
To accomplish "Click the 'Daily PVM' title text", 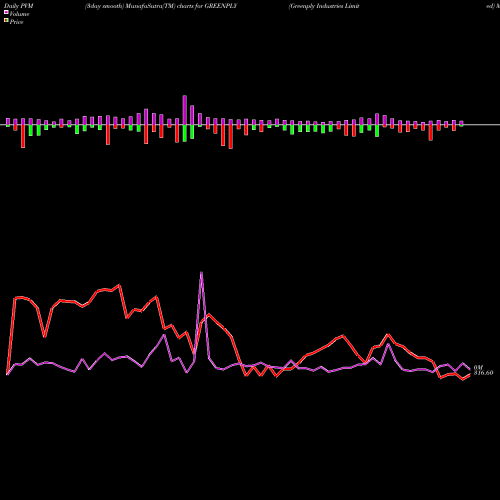I will (x=19, y=6).
